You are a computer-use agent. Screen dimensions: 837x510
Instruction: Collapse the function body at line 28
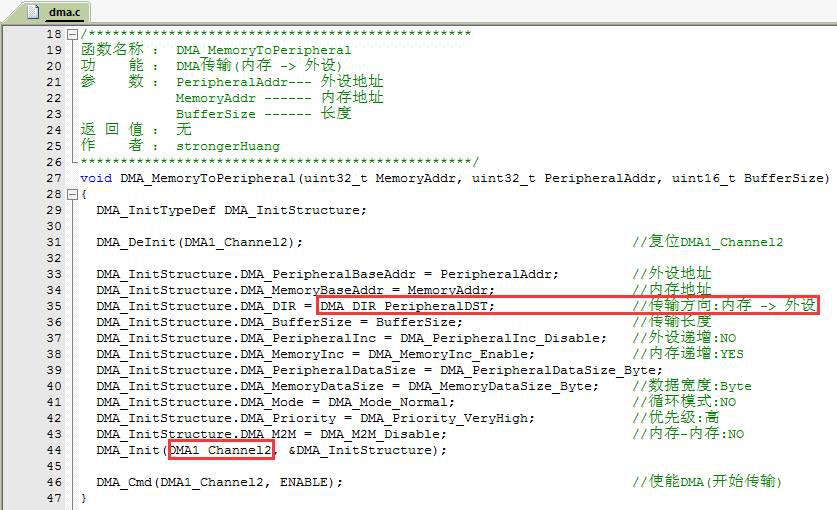[x=73, y=194]
